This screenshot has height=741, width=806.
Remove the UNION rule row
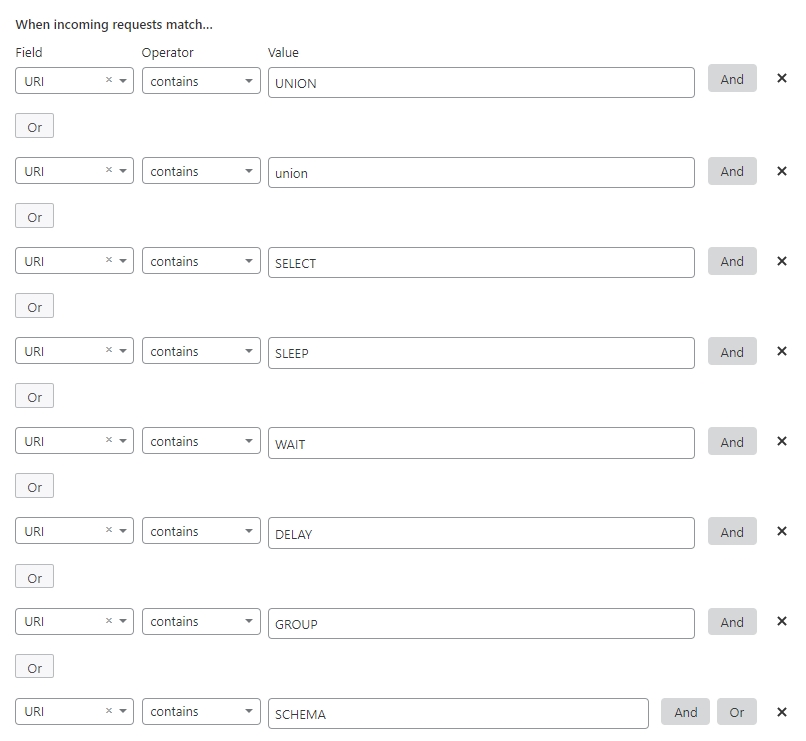coord(782,78)
